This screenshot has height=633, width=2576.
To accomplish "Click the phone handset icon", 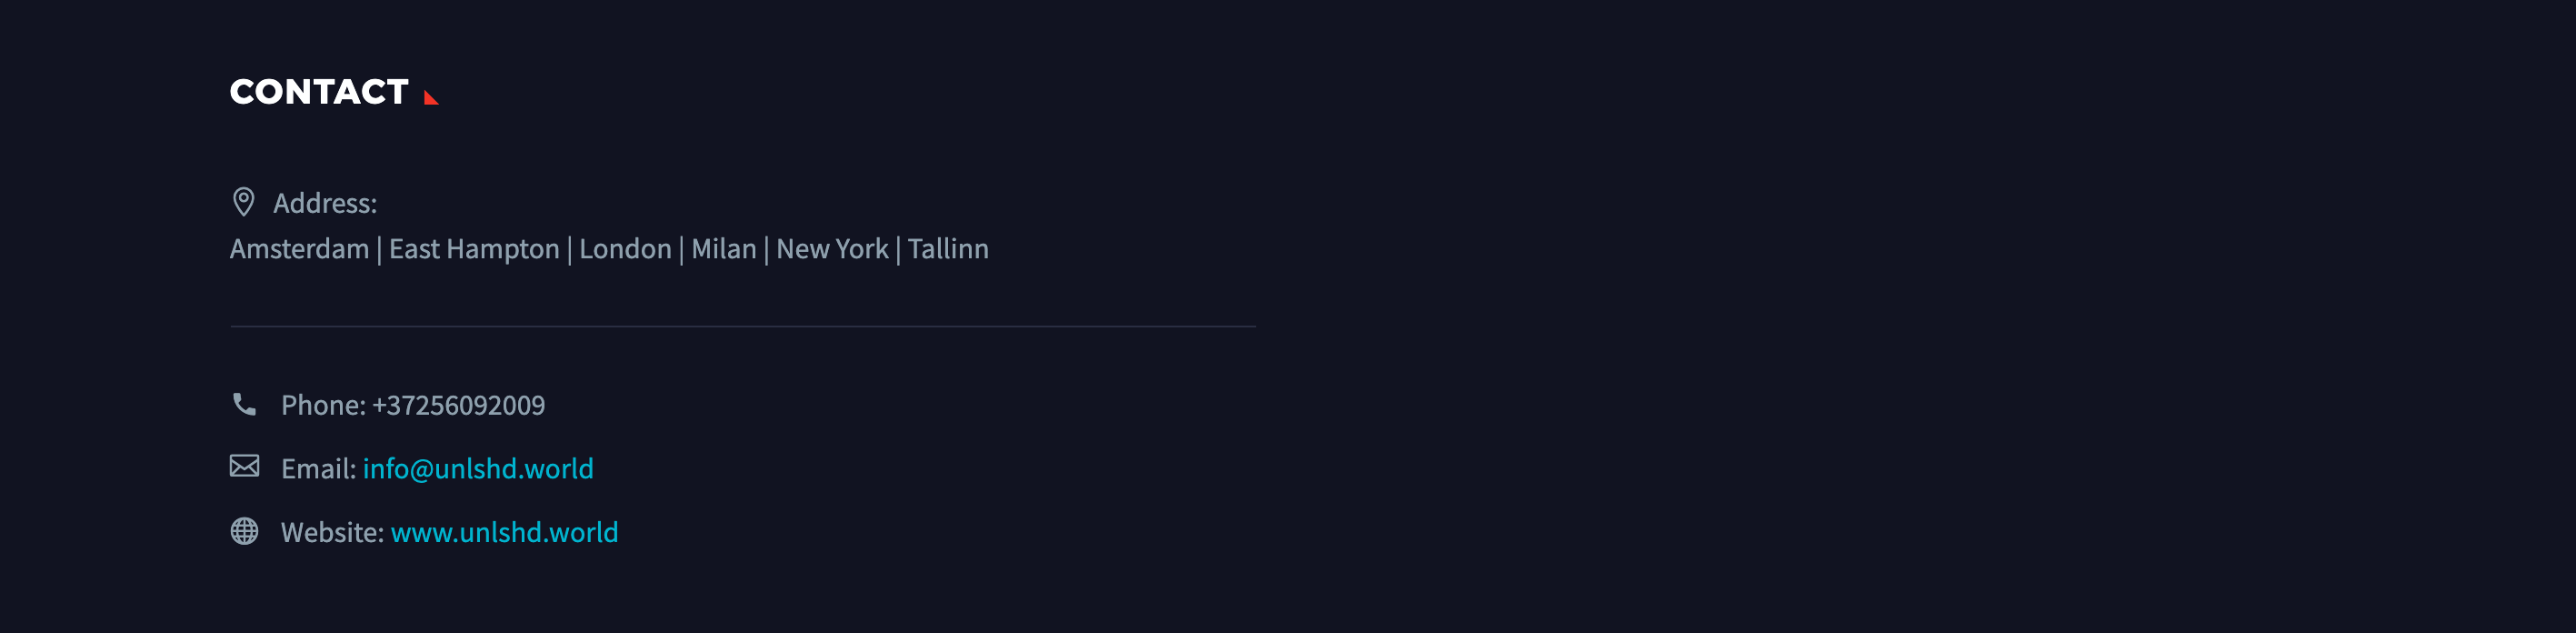I will (244, 404).
